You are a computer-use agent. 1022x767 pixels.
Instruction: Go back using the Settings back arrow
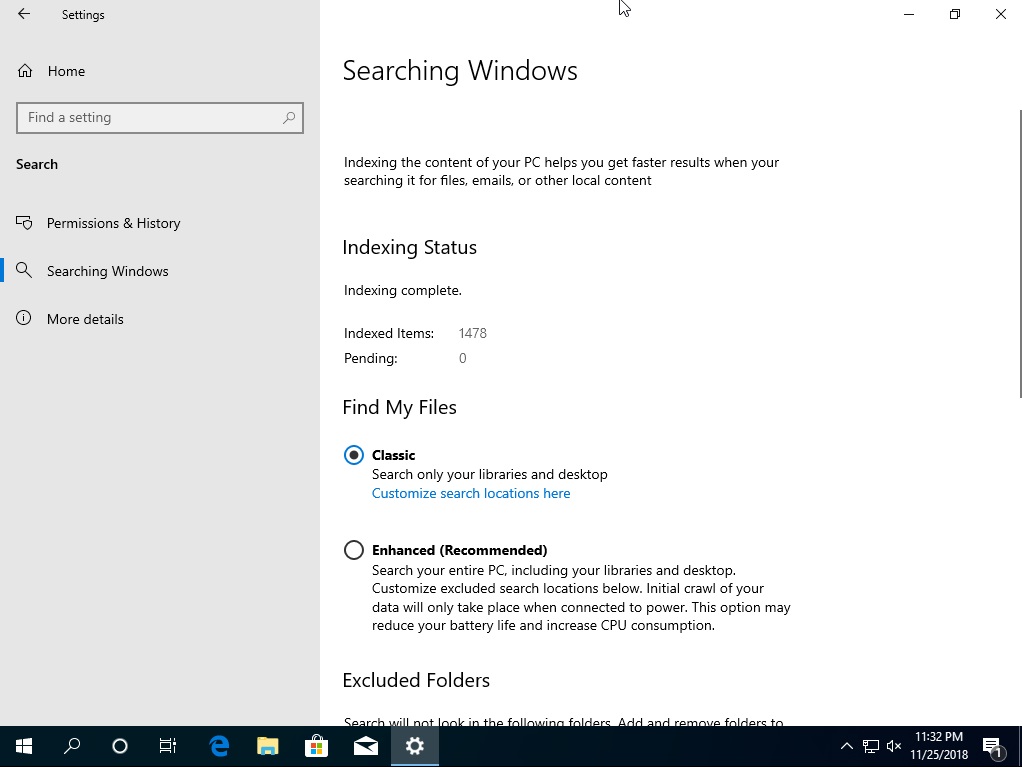(24, 14)
